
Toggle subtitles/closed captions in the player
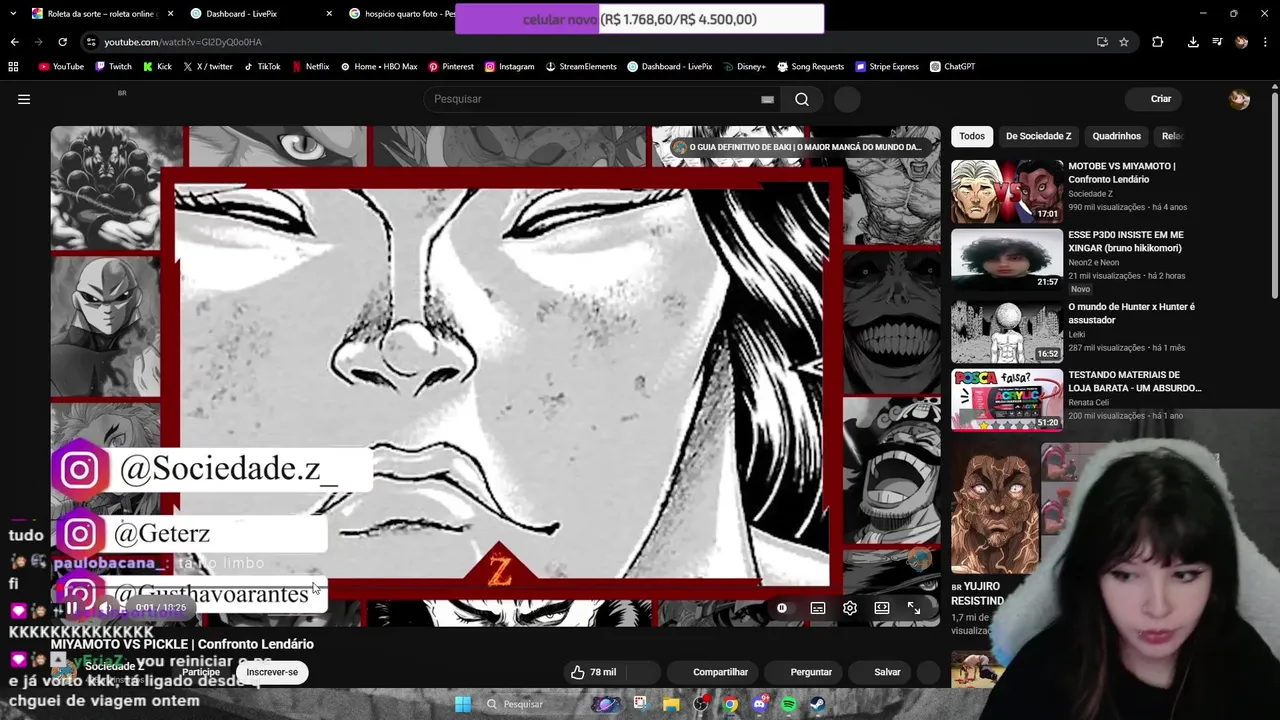point(818,608)
